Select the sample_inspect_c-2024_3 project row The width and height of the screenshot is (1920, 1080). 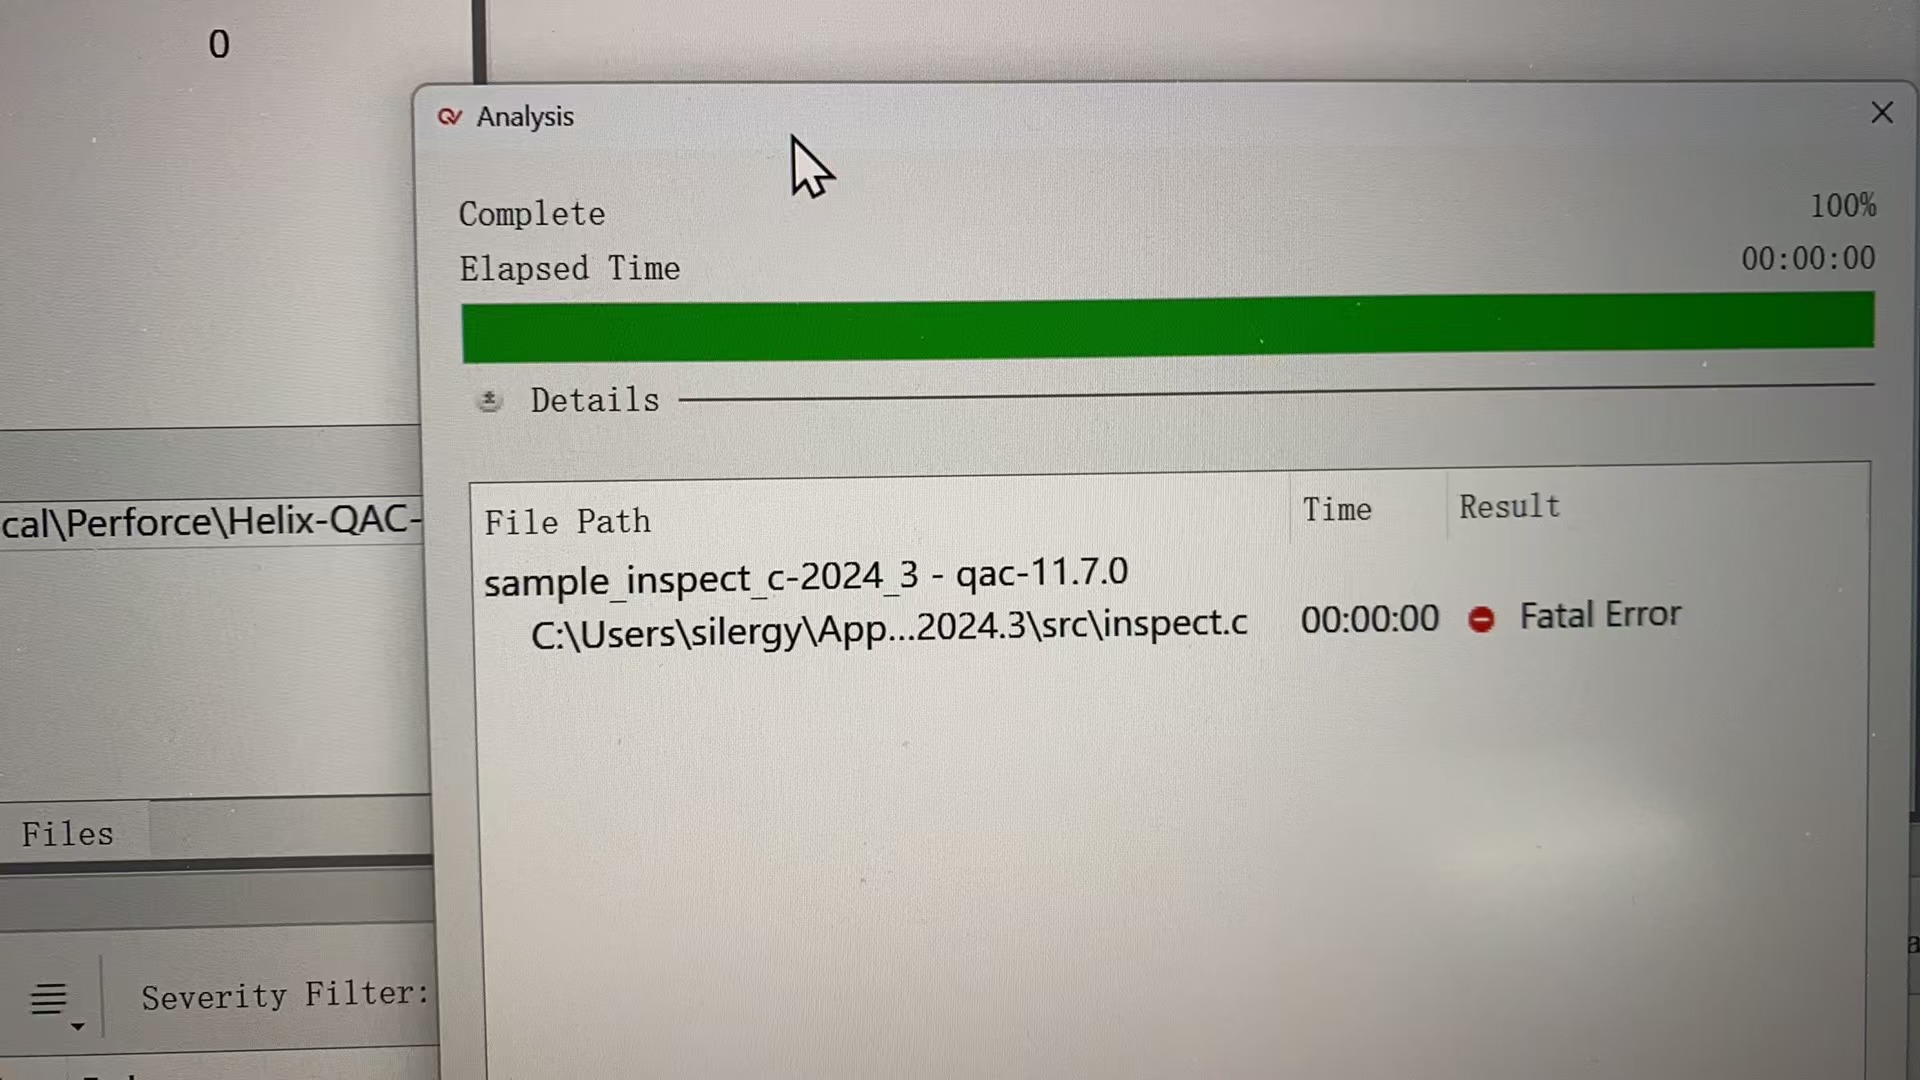point(806,576)
